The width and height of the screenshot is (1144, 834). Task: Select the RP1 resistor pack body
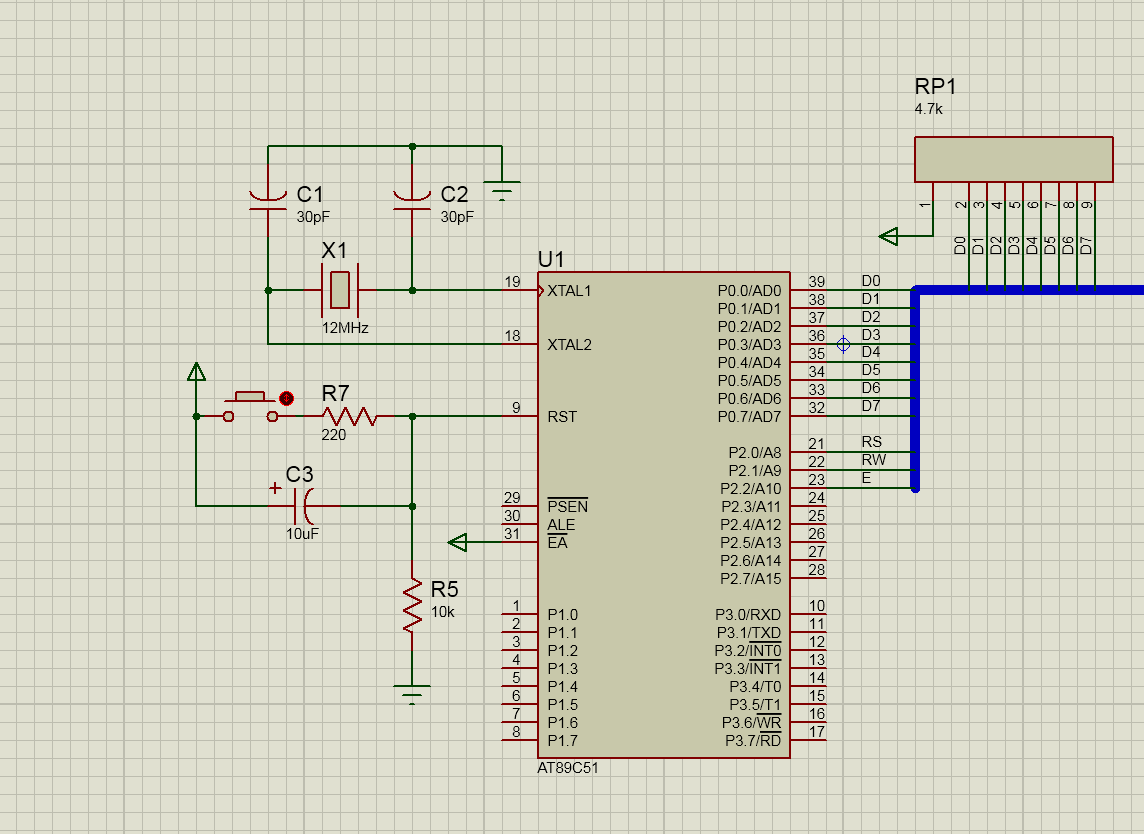(x=1013, y=159)
